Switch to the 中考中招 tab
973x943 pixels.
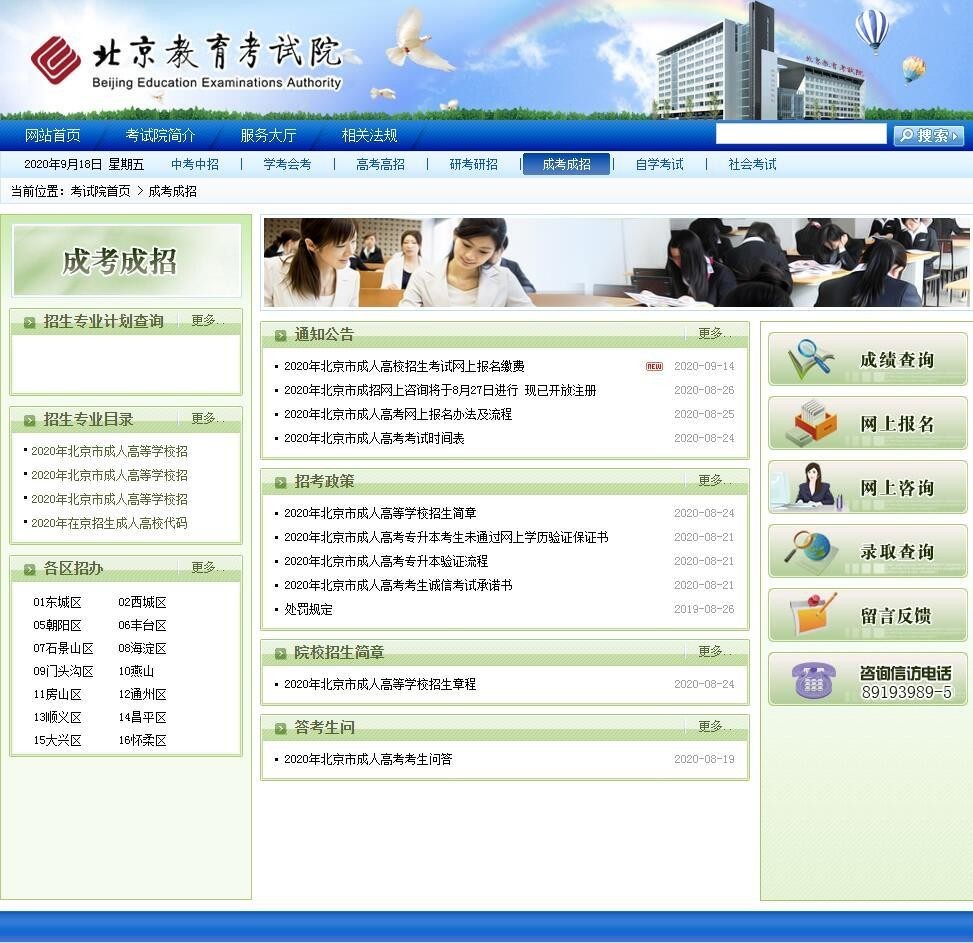pos(195,164)
